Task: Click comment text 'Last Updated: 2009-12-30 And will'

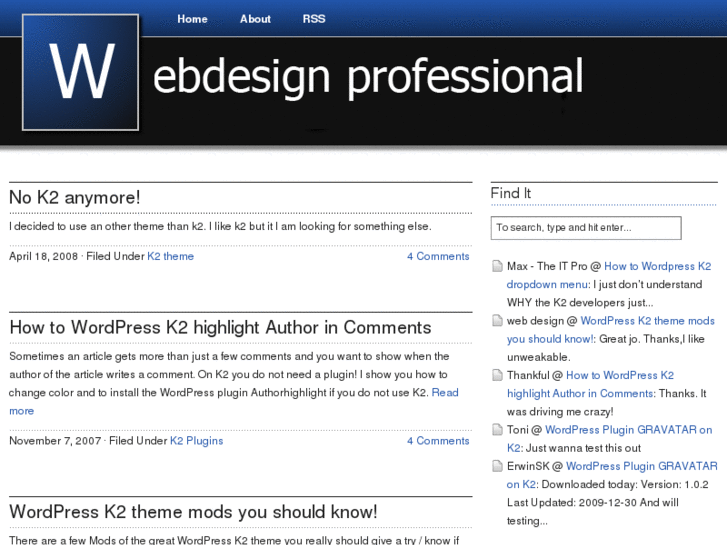Action: click(x=593, y=502)
